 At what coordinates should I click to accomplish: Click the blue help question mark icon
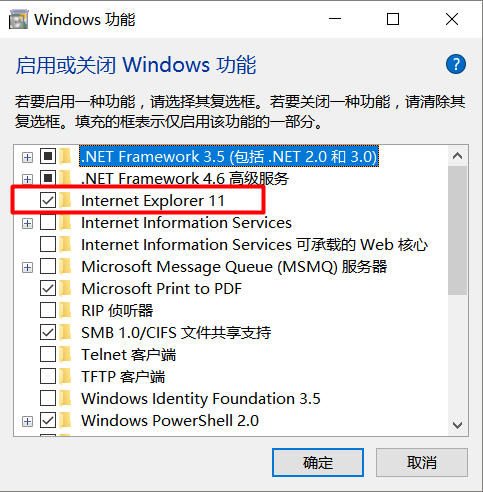tap(456, 64)
